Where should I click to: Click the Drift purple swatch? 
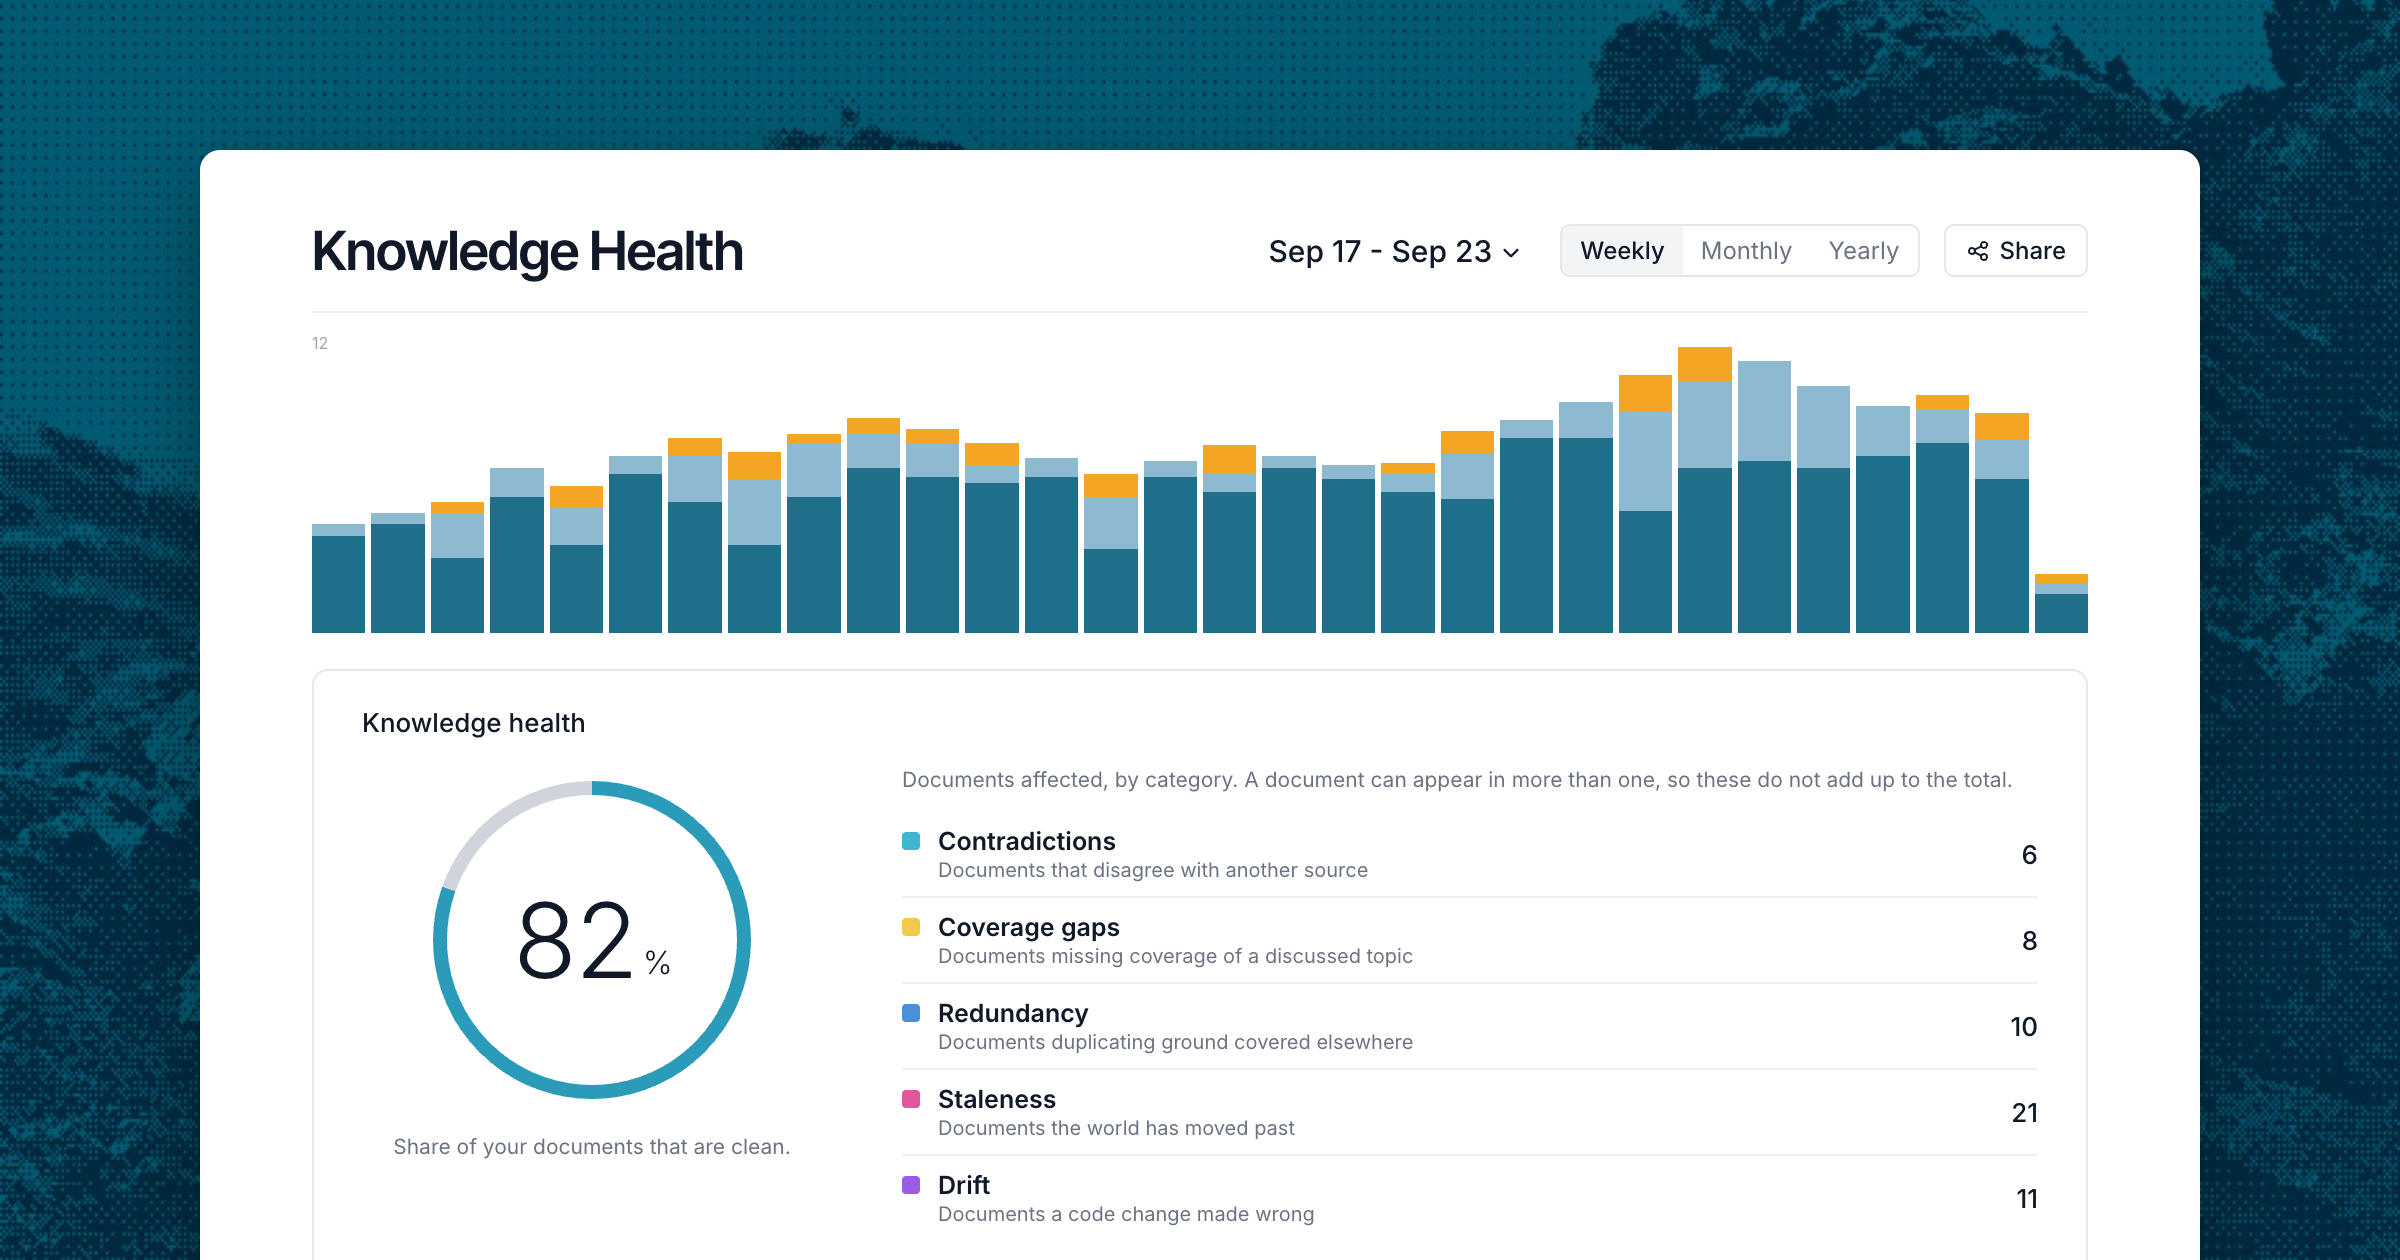point(911,1185)
